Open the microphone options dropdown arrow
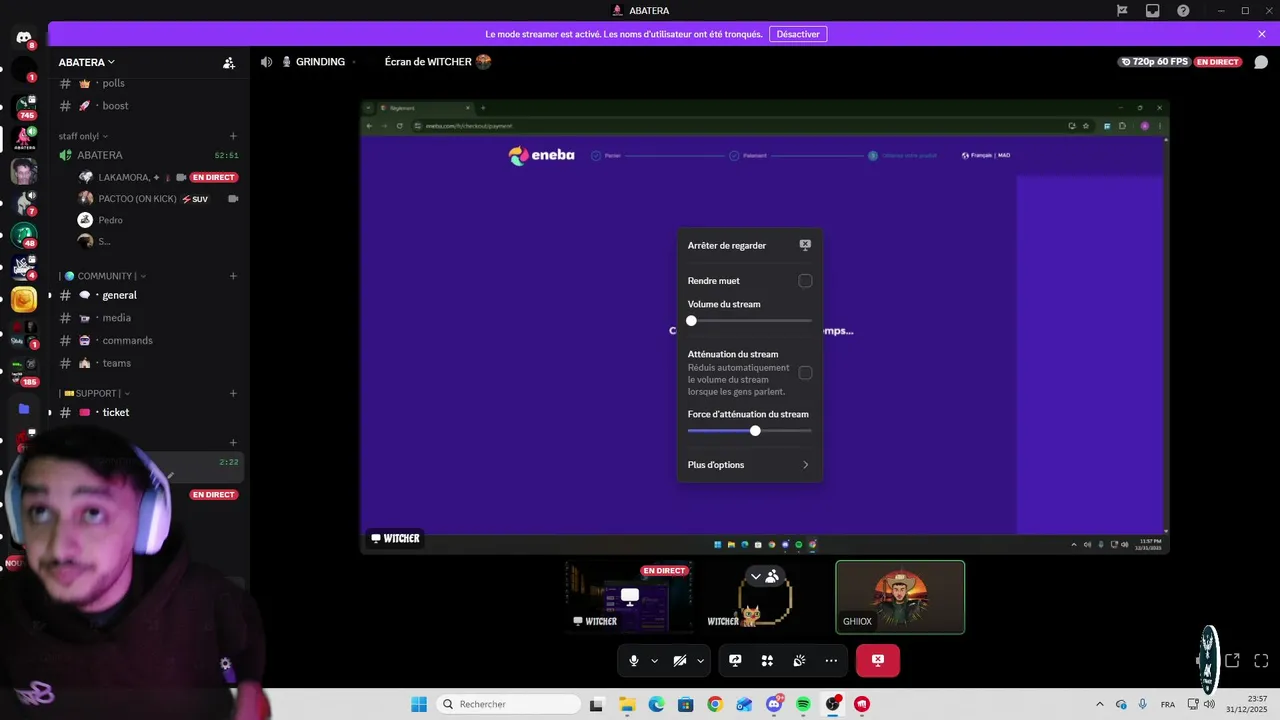The width and height of the screenshot is (1280, 720). pos(654,661)
